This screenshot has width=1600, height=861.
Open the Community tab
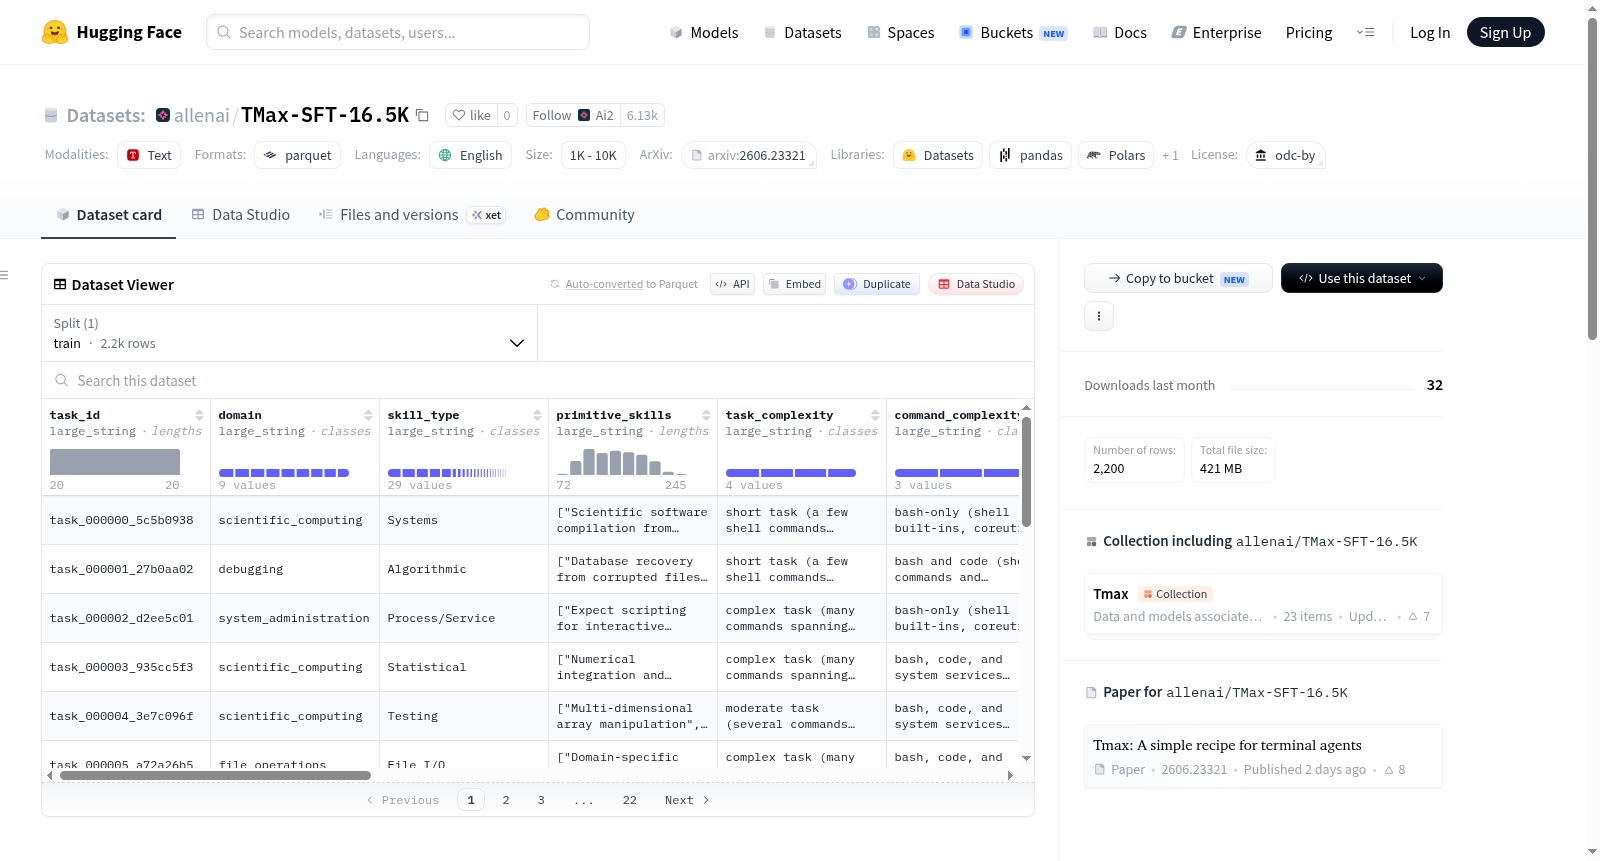click(x=584, y=214)
